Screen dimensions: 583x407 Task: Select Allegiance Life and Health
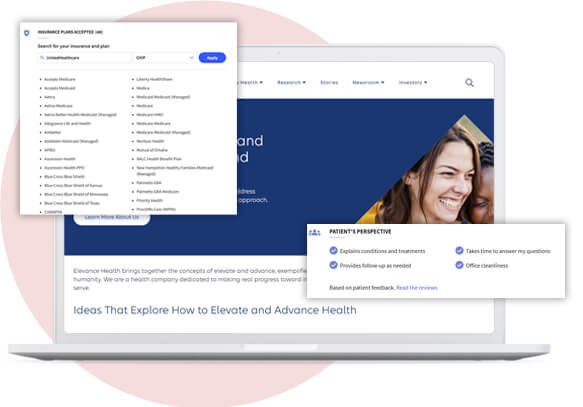click(67, 123)
